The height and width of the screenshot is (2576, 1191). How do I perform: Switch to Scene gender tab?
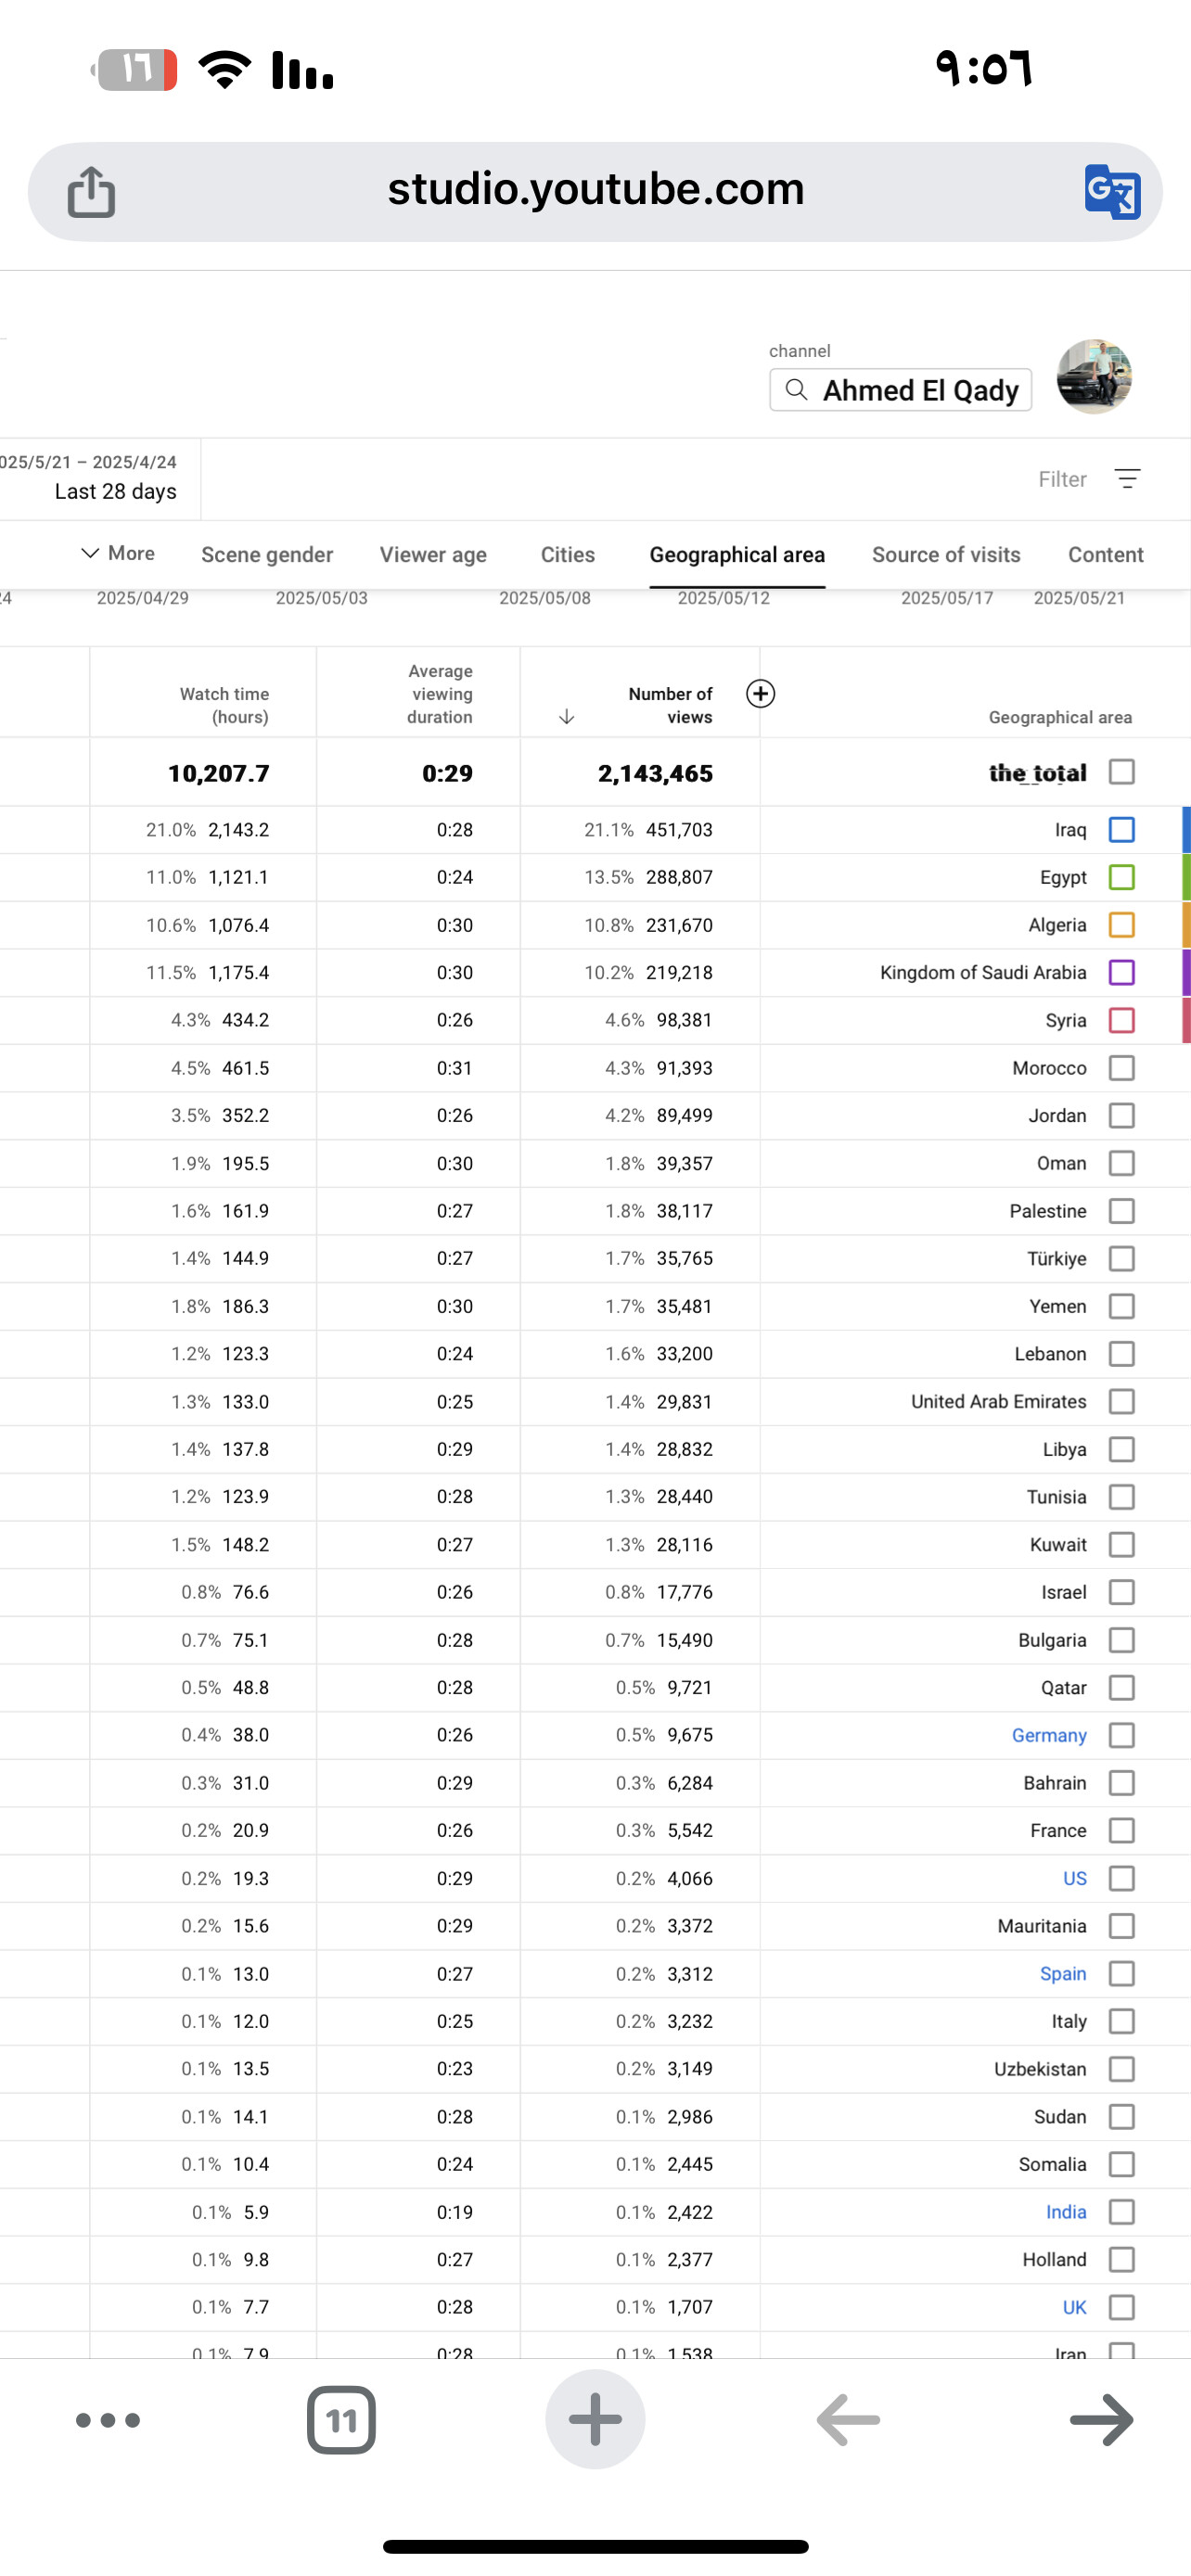[267, 554]
